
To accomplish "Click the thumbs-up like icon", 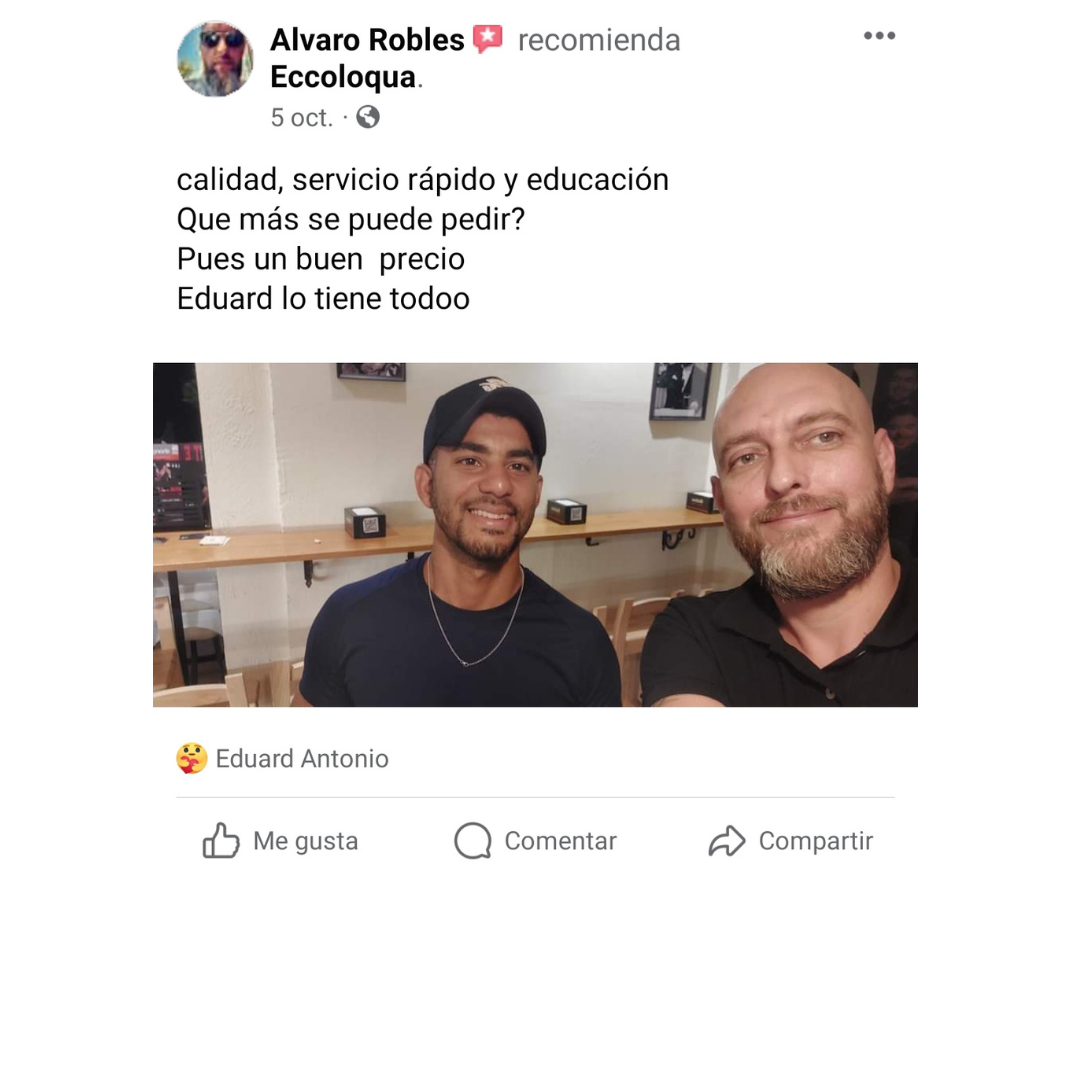I will click(221, 841).
